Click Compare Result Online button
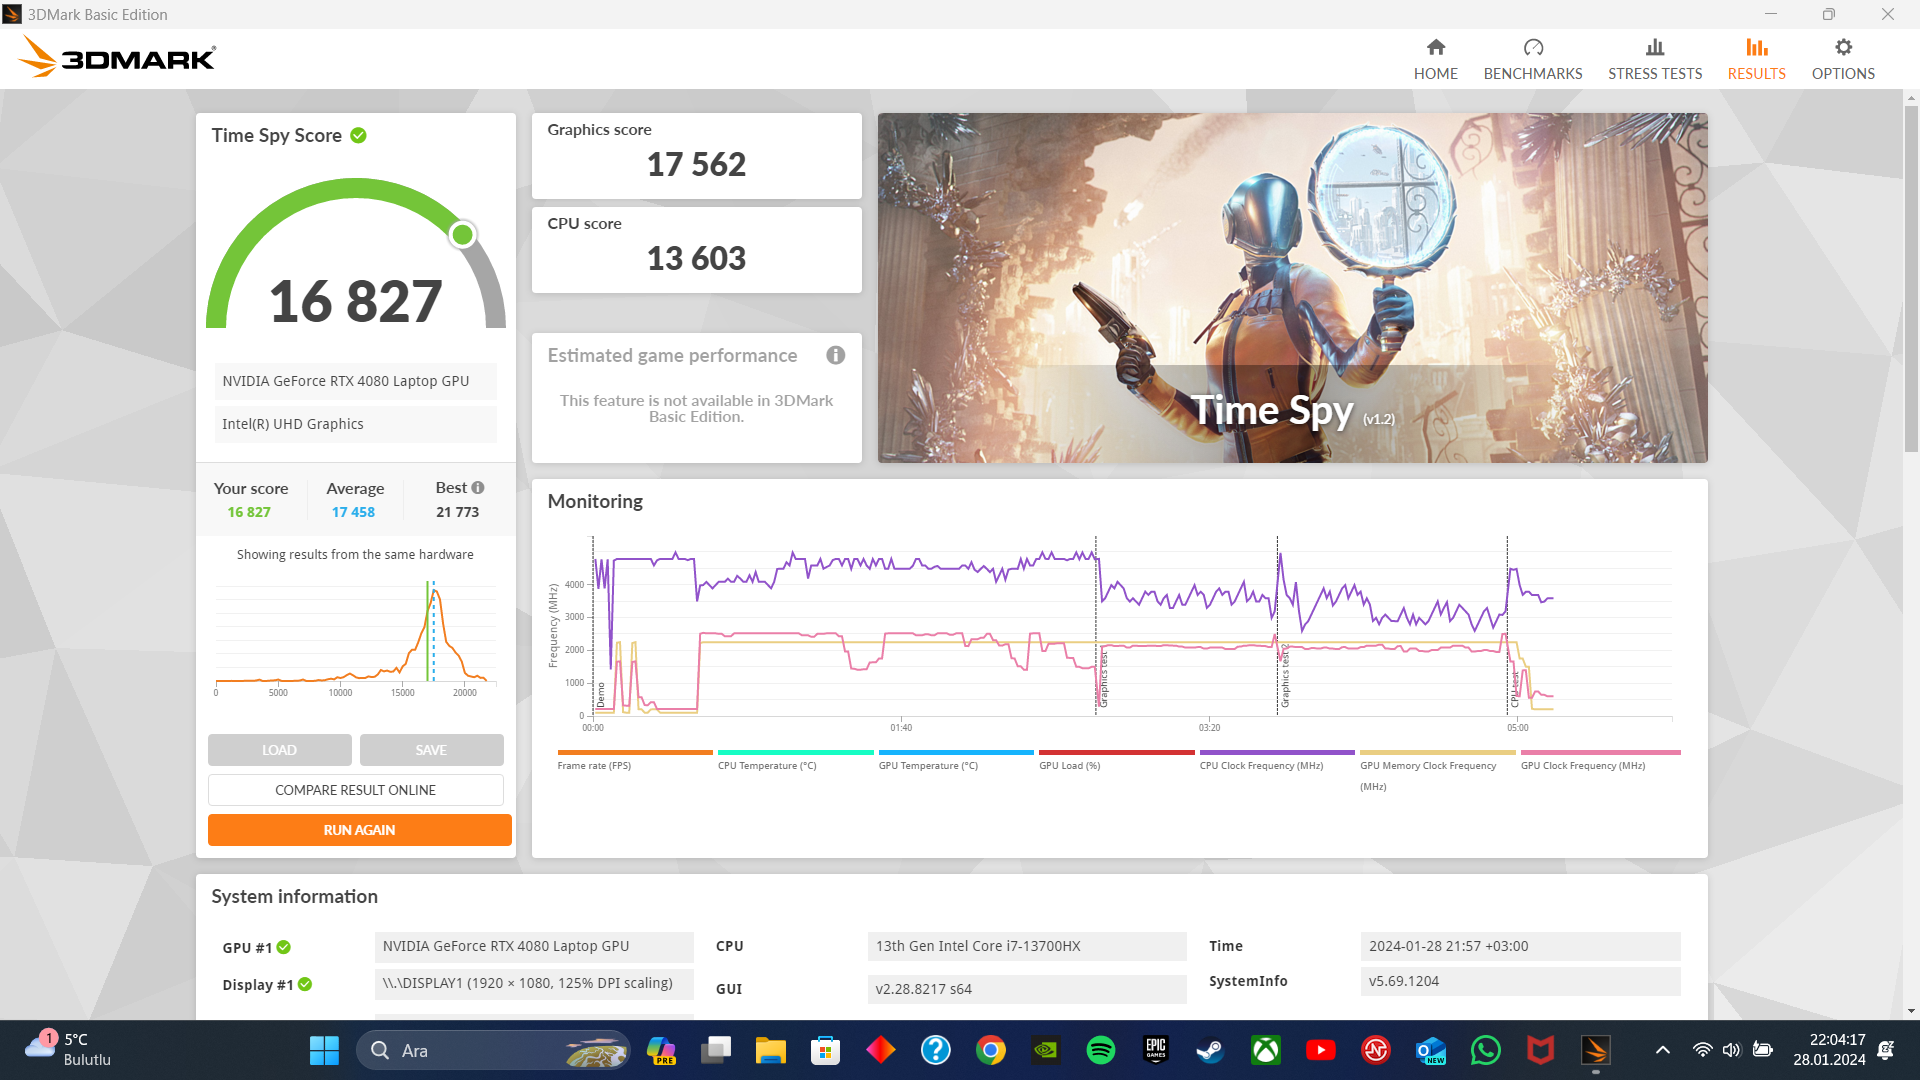1920x1080 pixels. coord(355,790)
